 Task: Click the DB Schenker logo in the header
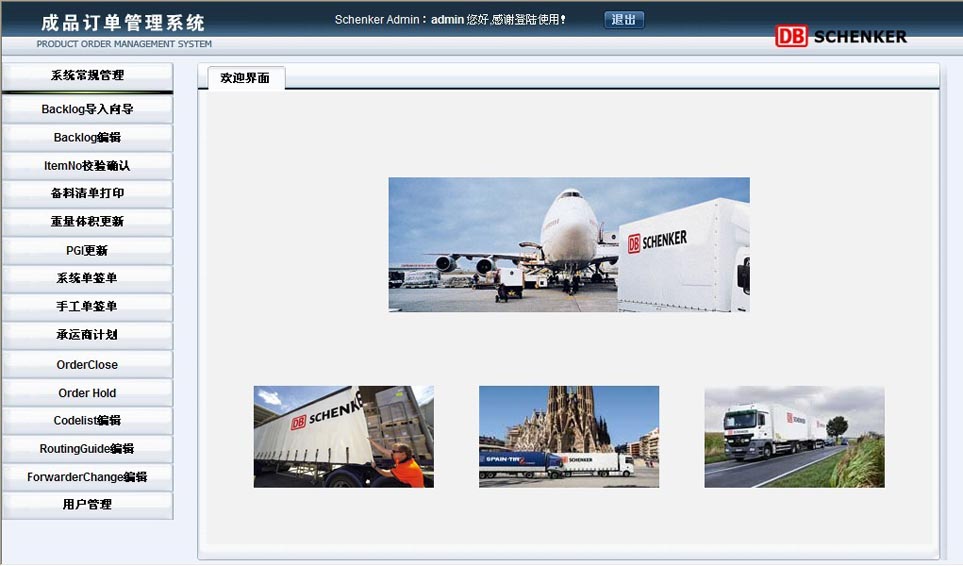841,36
